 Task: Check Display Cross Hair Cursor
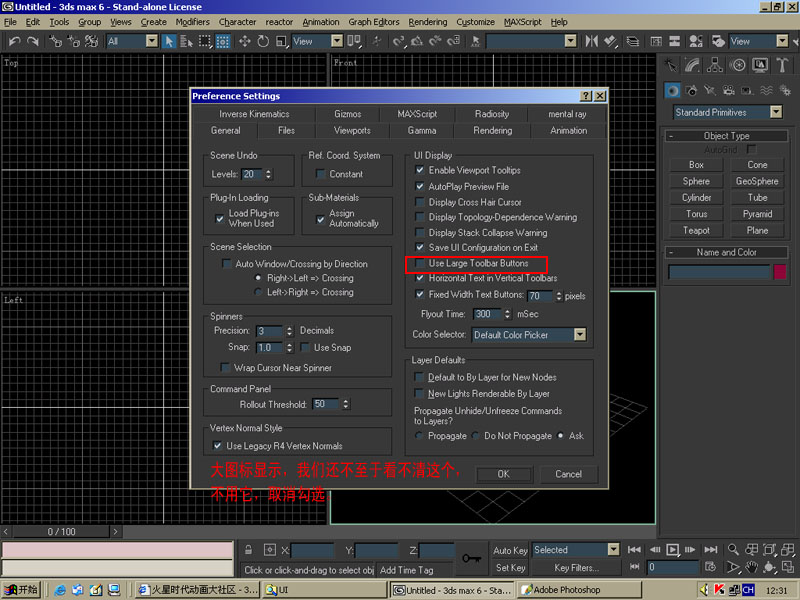pos(420,202)
